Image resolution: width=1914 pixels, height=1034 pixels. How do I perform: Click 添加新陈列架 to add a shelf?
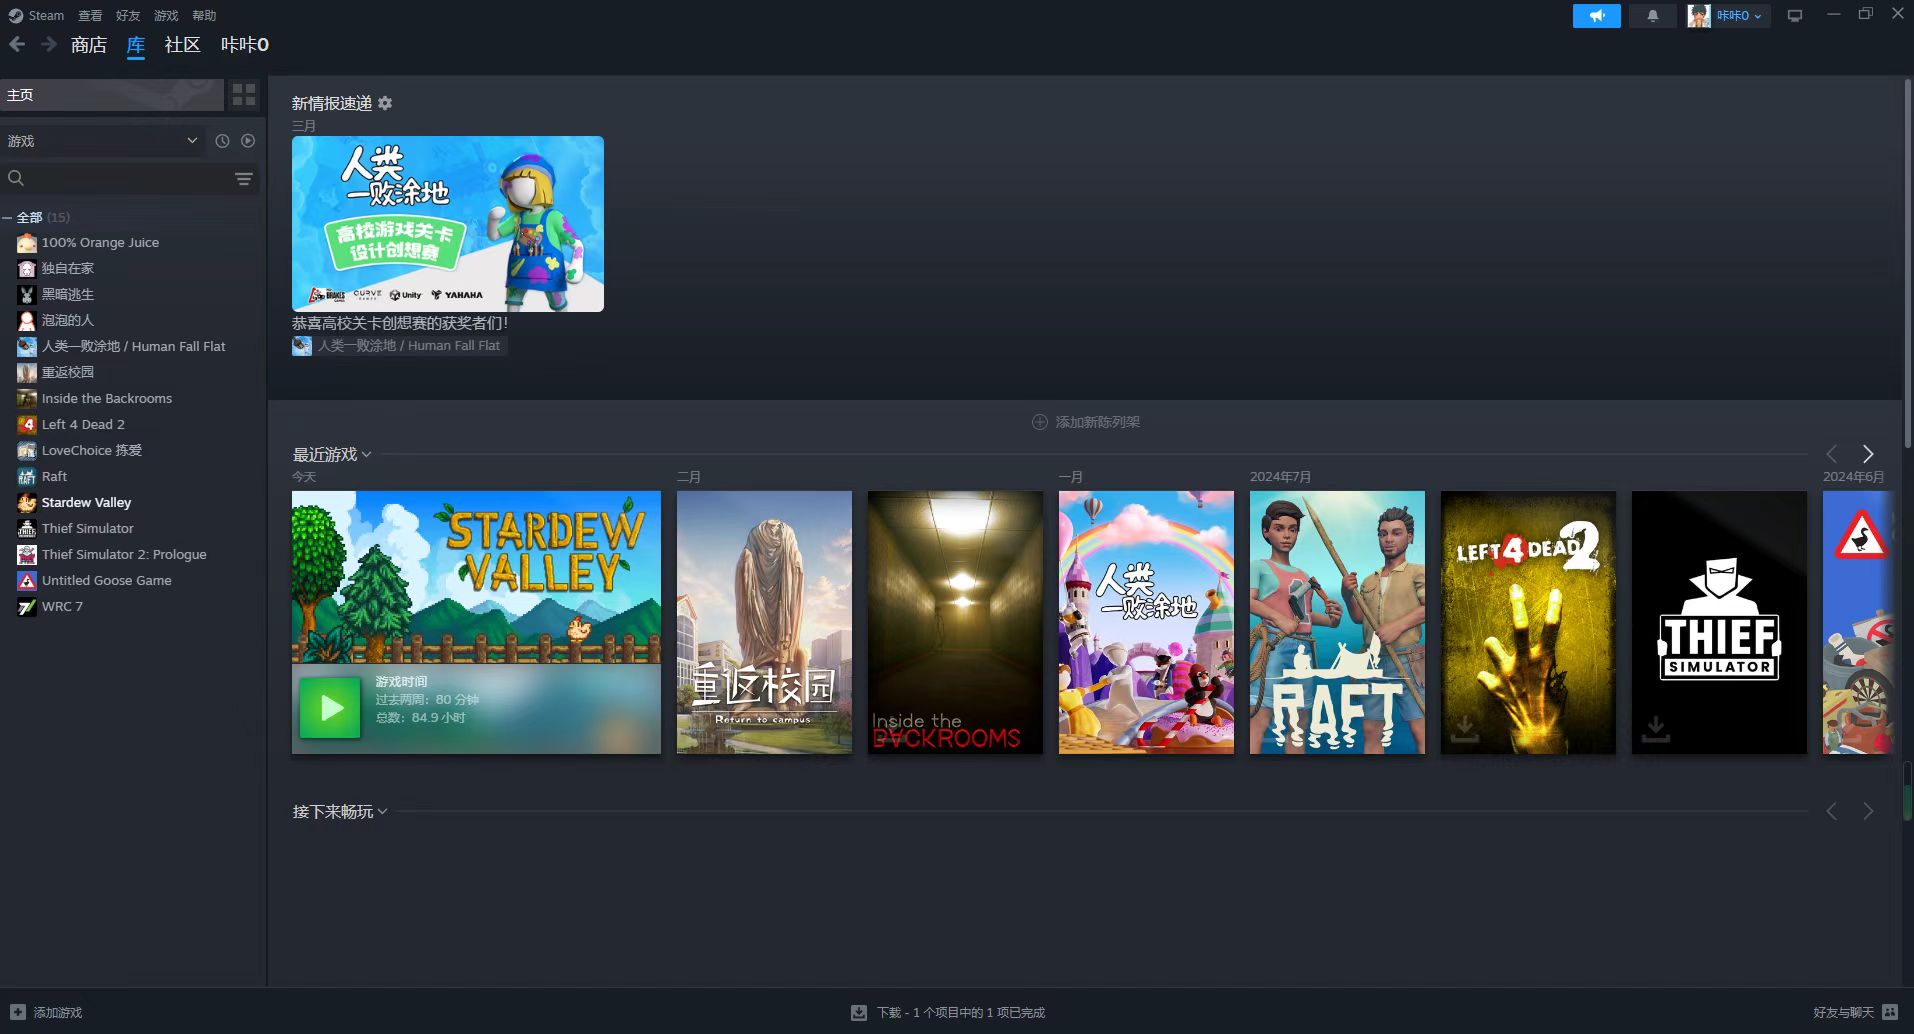[x=1086, y=422]
